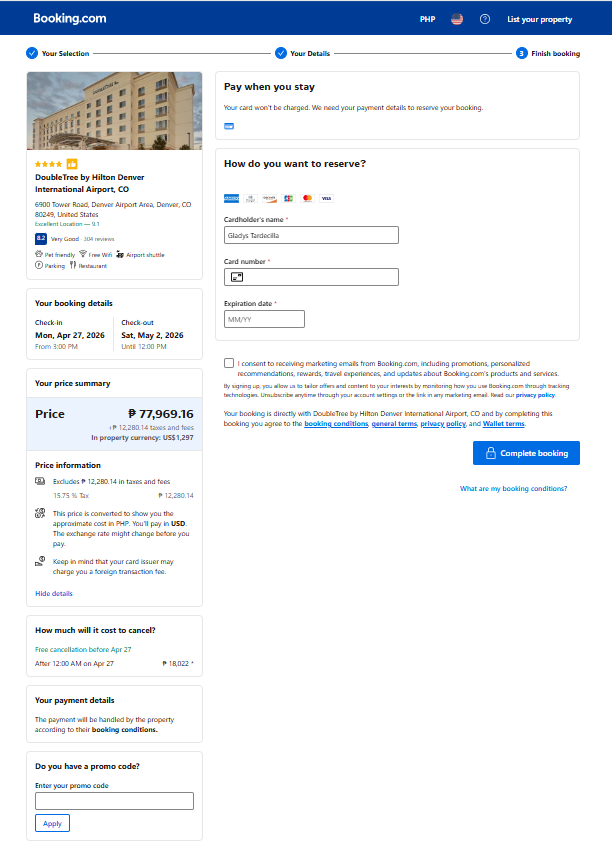Click the Booking.com logo

(70, 18)
